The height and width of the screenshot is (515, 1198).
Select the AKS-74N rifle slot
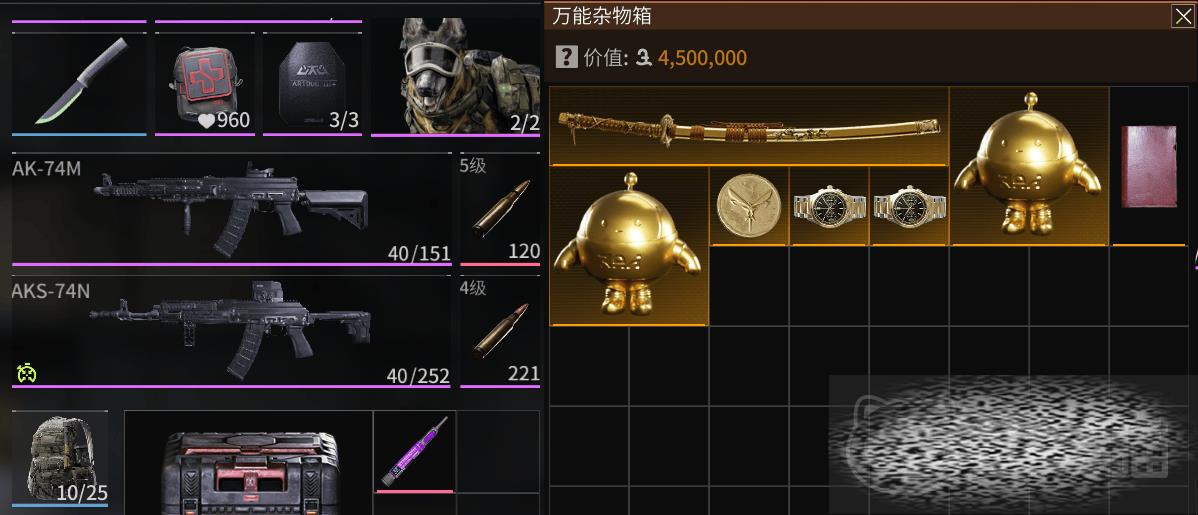point(232,331)
